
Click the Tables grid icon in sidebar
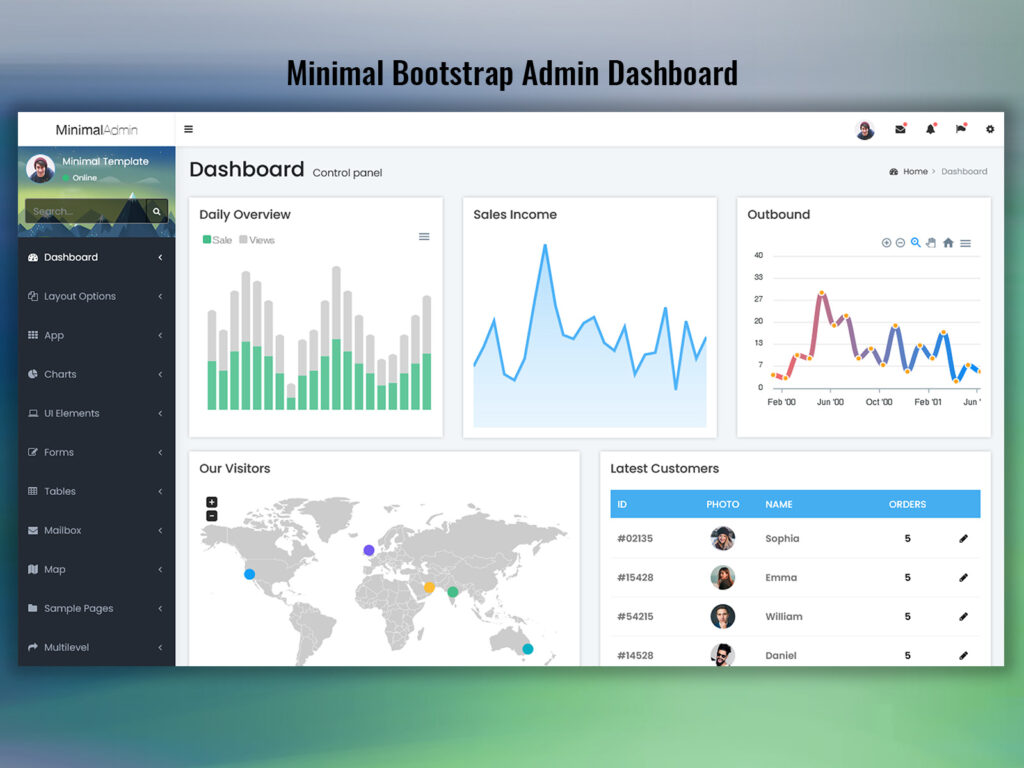click(x=33, y=491)
